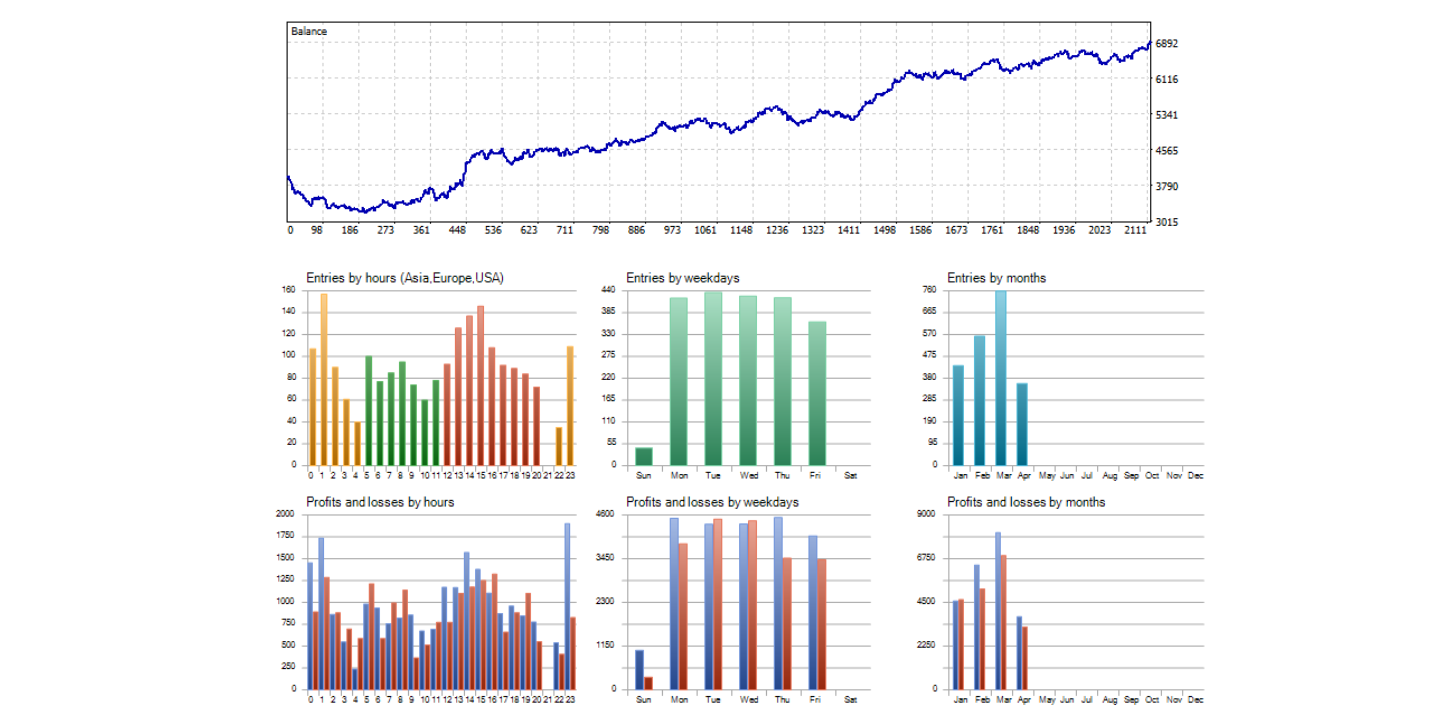The height and width of the screenshot is (723, 1446).
Task: Click the 'Profits and losses by weekdays' title
Action: pos(713,502)
